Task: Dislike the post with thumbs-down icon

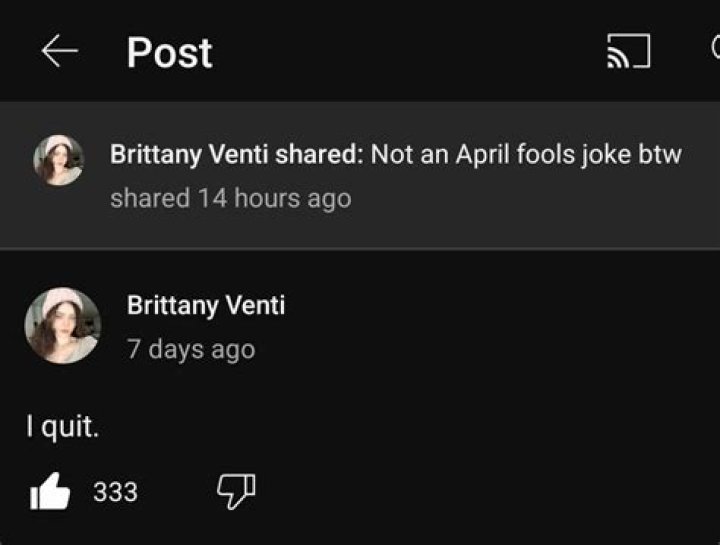Action: pyautogui.click(x=236, y=491)
